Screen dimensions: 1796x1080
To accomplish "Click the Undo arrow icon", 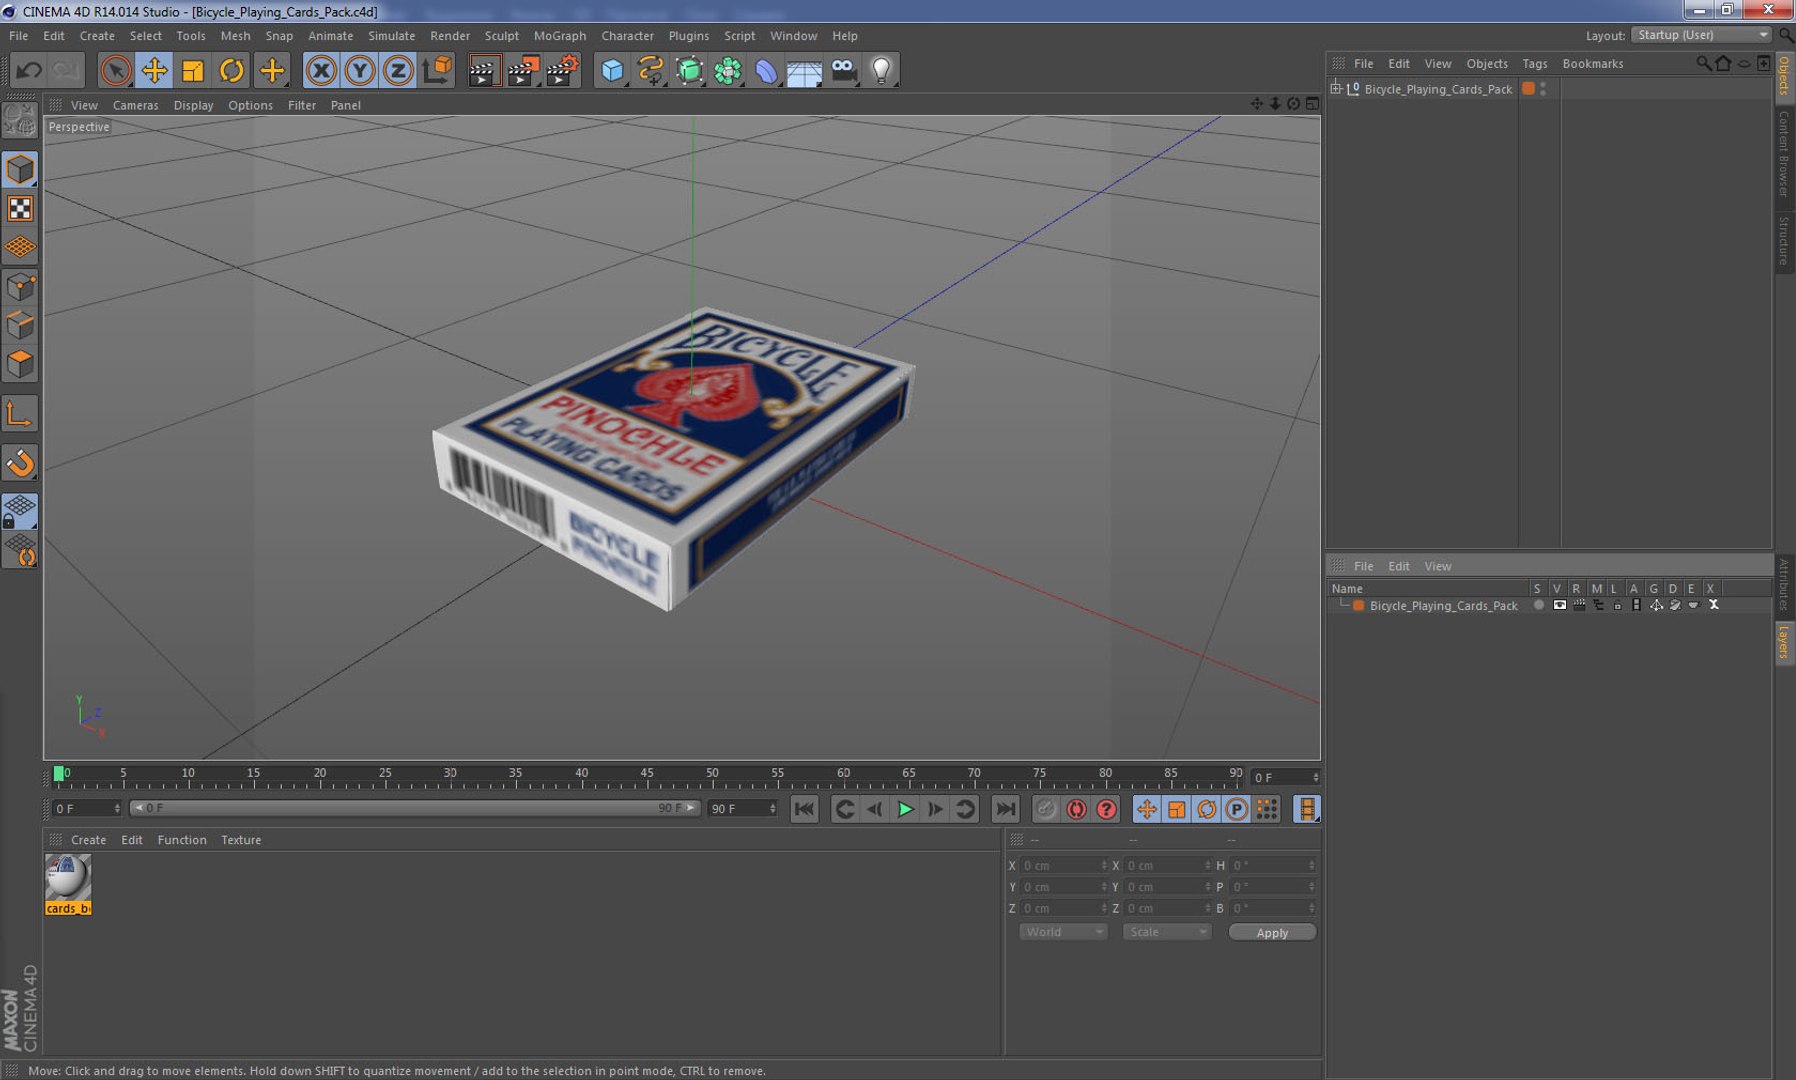I will click(28, 70).
